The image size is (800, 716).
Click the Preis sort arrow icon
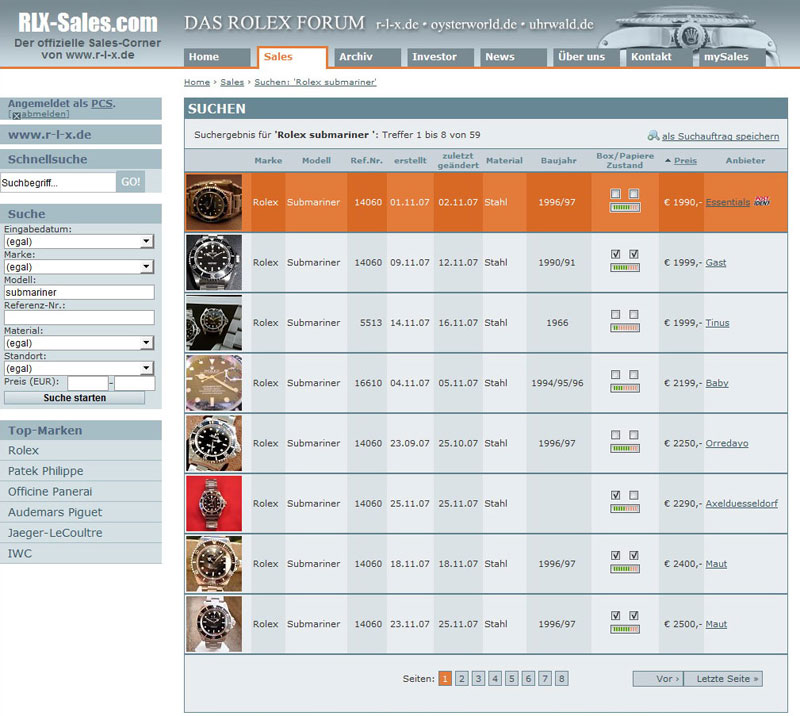(x=667, y=161)
